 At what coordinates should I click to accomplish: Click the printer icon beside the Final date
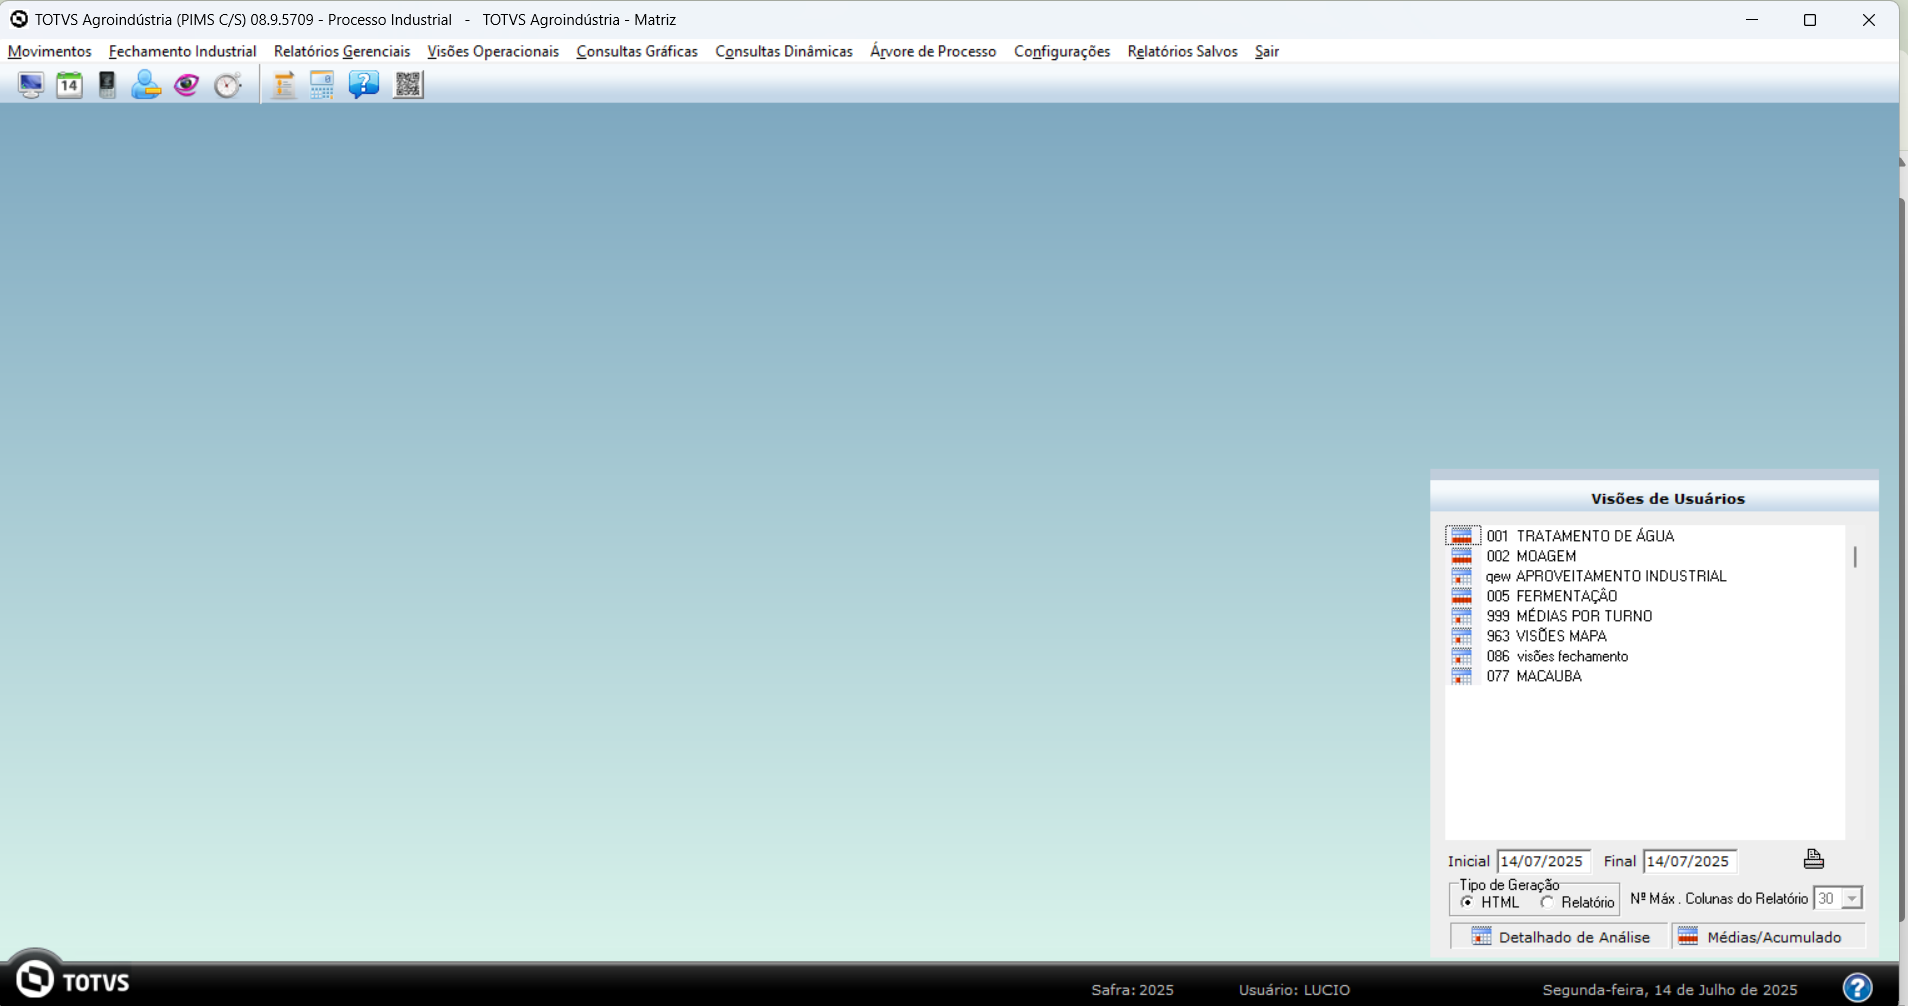pos(1814,859)
